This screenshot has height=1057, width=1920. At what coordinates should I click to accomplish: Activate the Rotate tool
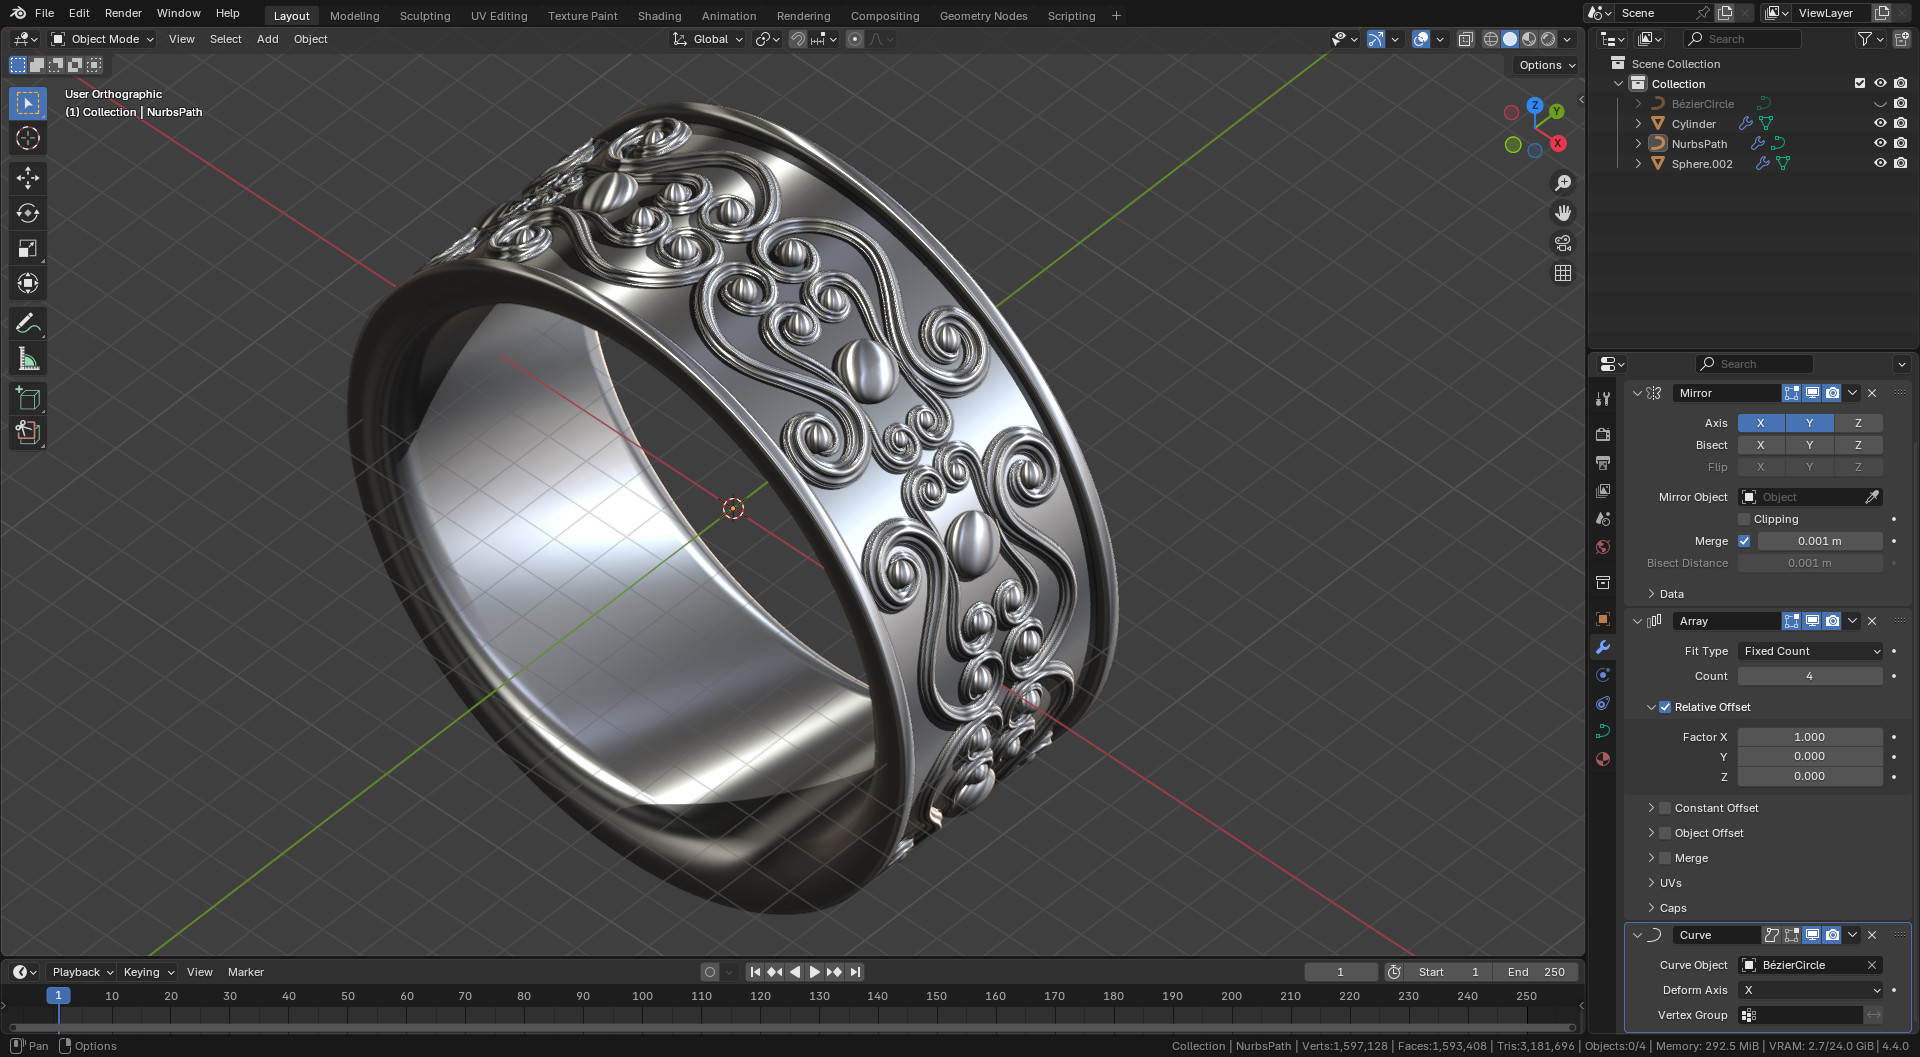coord(28,213)
